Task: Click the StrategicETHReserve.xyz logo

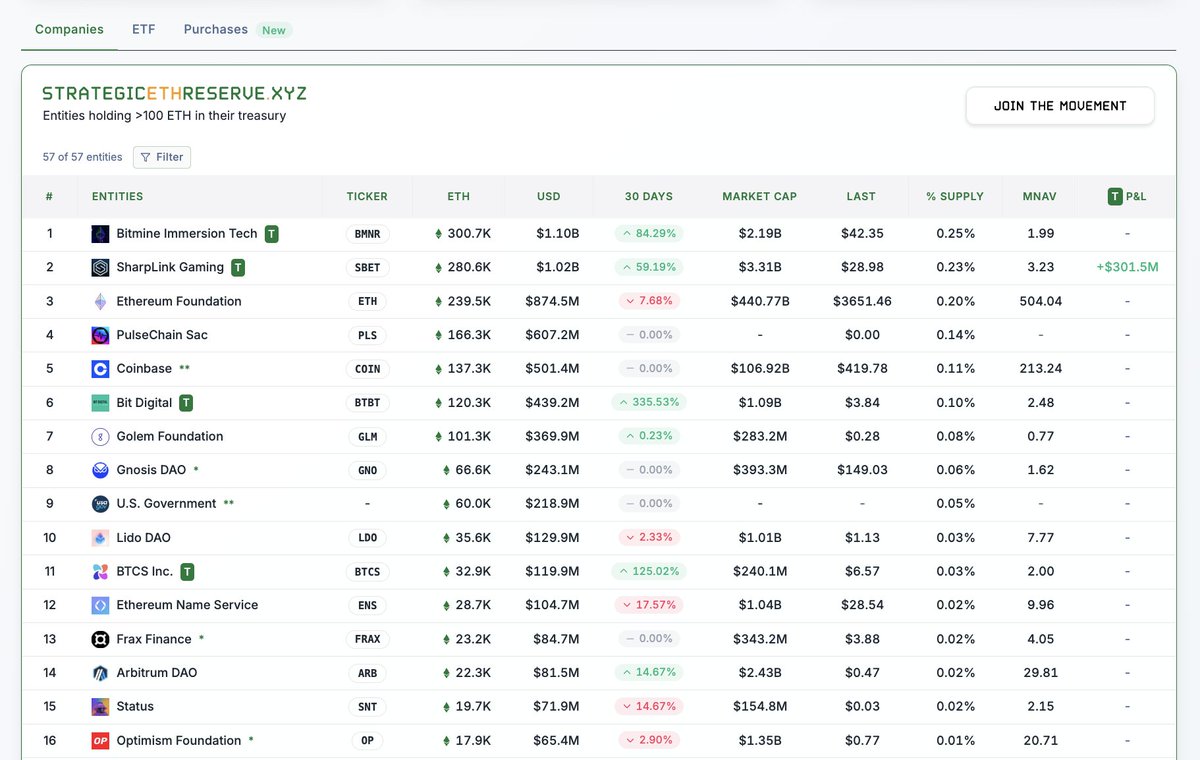Action: (x=174, y=93)
